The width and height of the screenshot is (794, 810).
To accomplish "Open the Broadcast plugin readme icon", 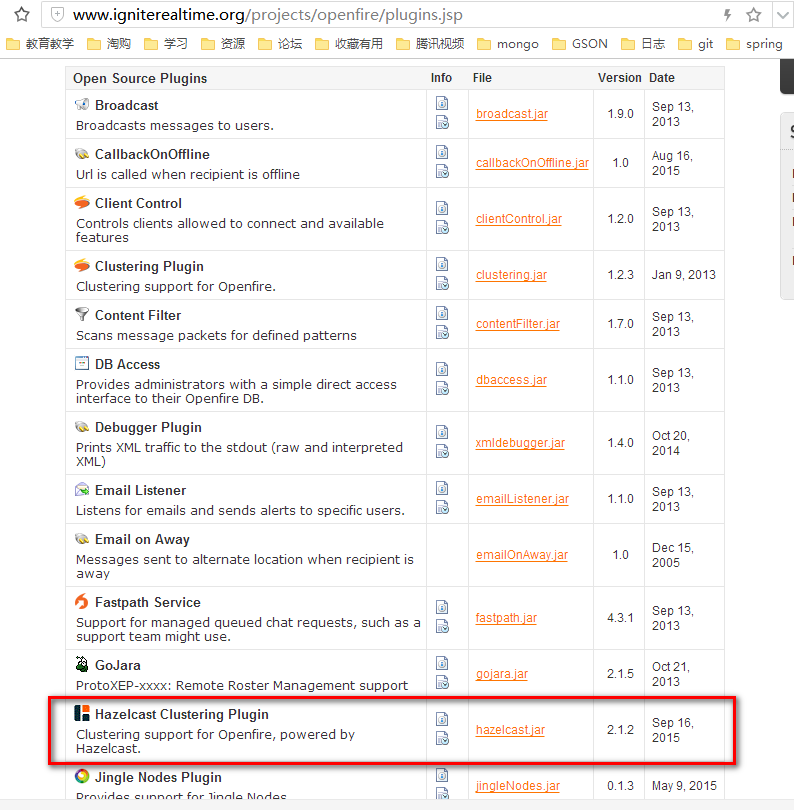I will tap(442, 103).
